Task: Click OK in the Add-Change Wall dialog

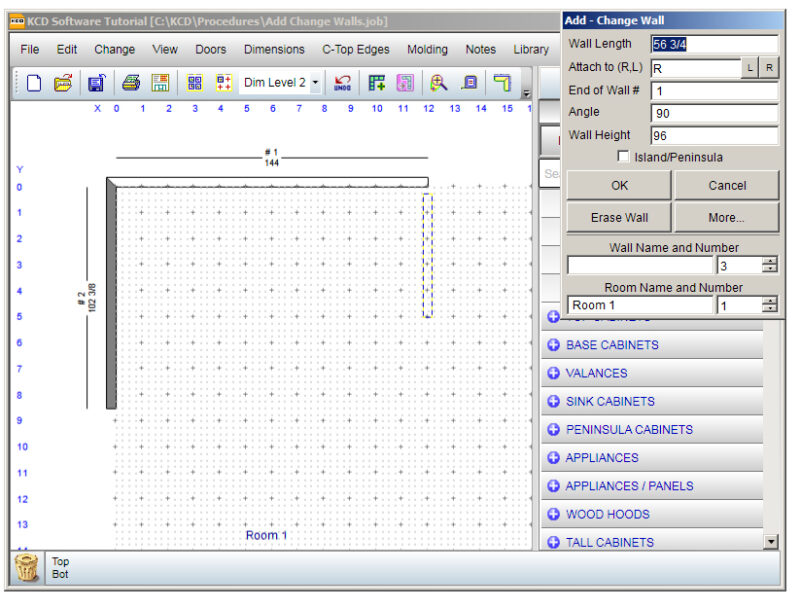Action: click(619, 185)
